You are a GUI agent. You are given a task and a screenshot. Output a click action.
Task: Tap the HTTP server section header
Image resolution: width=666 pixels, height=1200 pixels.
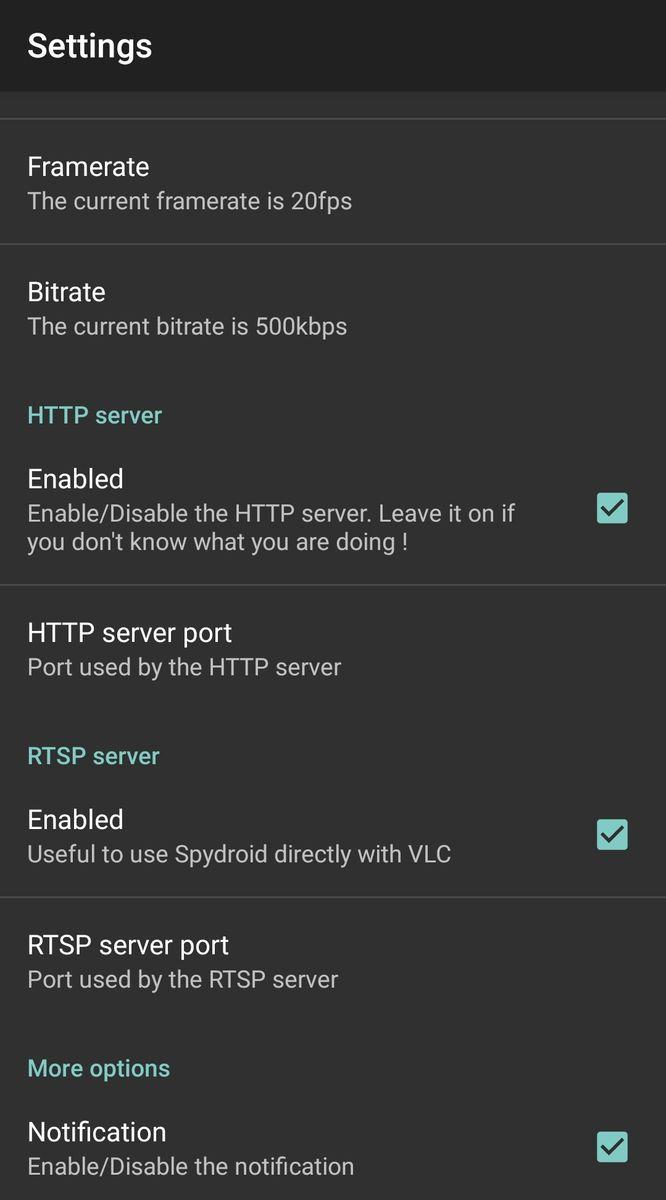(95, 415)
